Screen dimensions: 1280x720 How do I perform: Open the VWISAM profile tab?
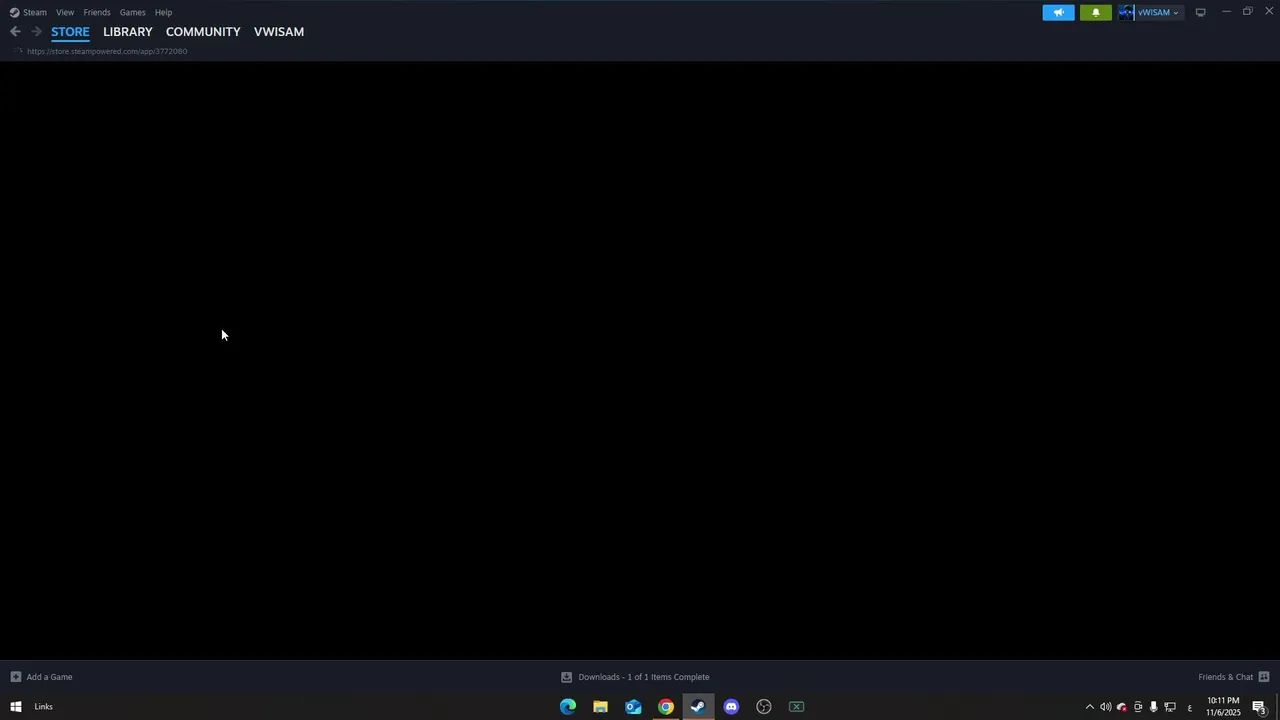(279, 32)
